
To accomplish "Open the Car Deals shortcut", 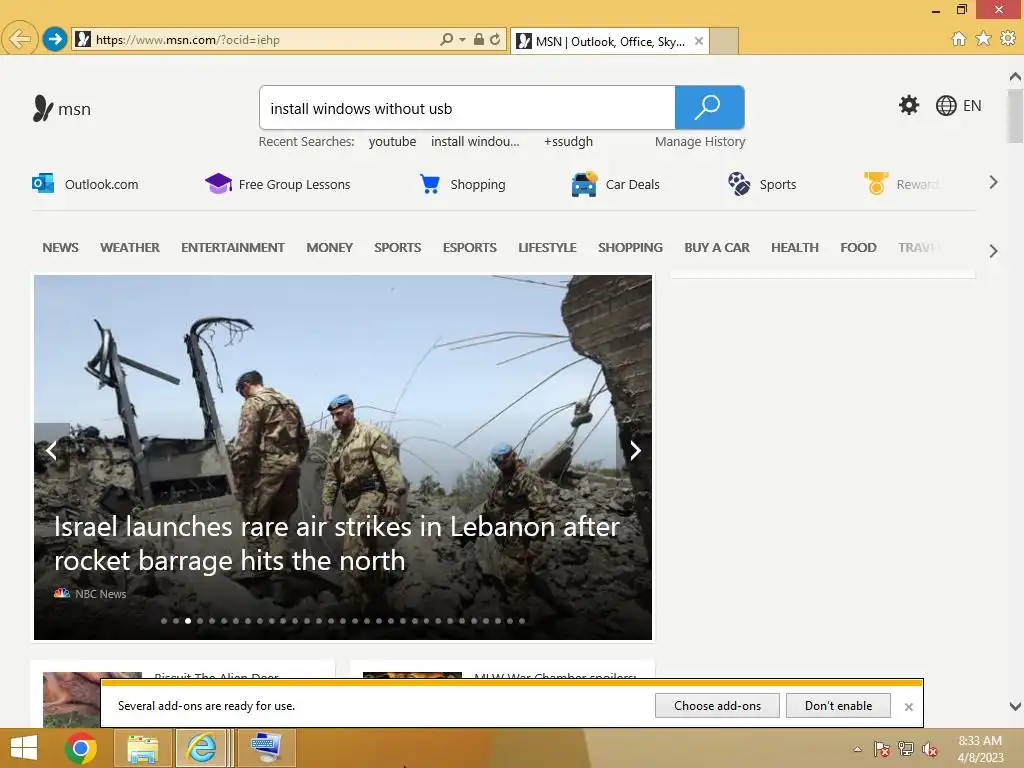I will (x=615, y=184).
